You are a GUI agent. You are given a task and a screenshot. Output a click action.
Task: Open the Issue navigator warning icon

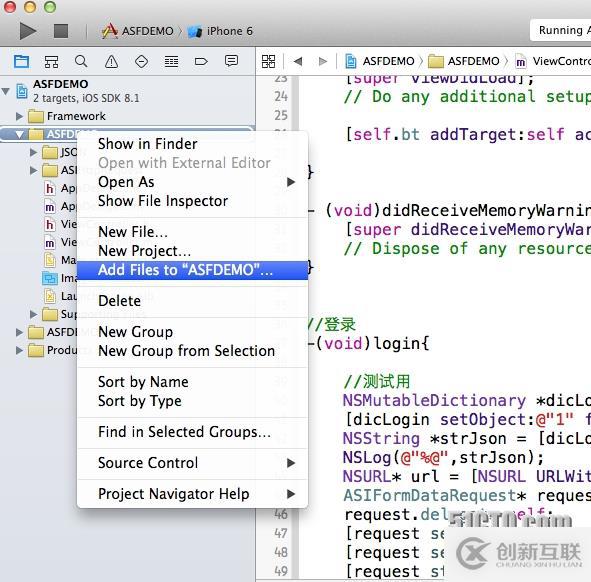(x=111, y=61)
